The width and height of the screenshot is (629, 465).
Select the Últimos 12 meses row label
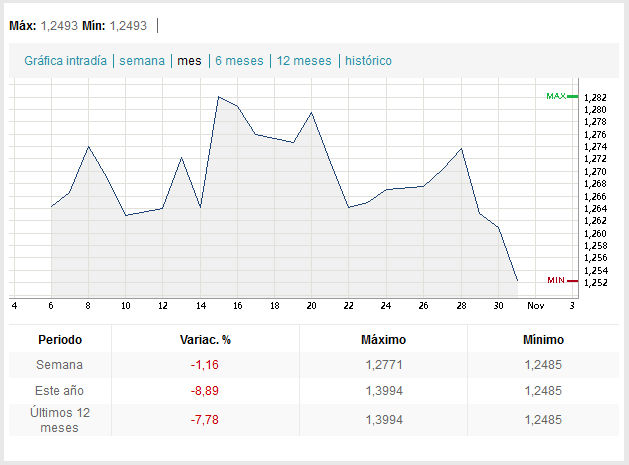[x=60, y=419]
